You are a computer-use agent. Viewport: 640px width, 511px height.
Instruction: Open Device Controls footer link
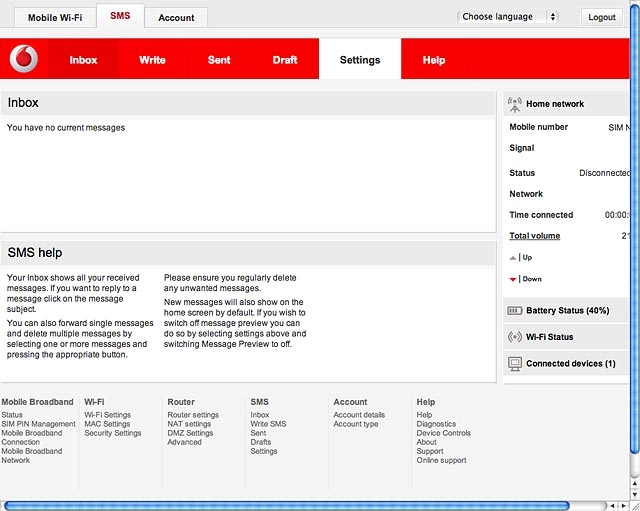(x=444, y=433)
